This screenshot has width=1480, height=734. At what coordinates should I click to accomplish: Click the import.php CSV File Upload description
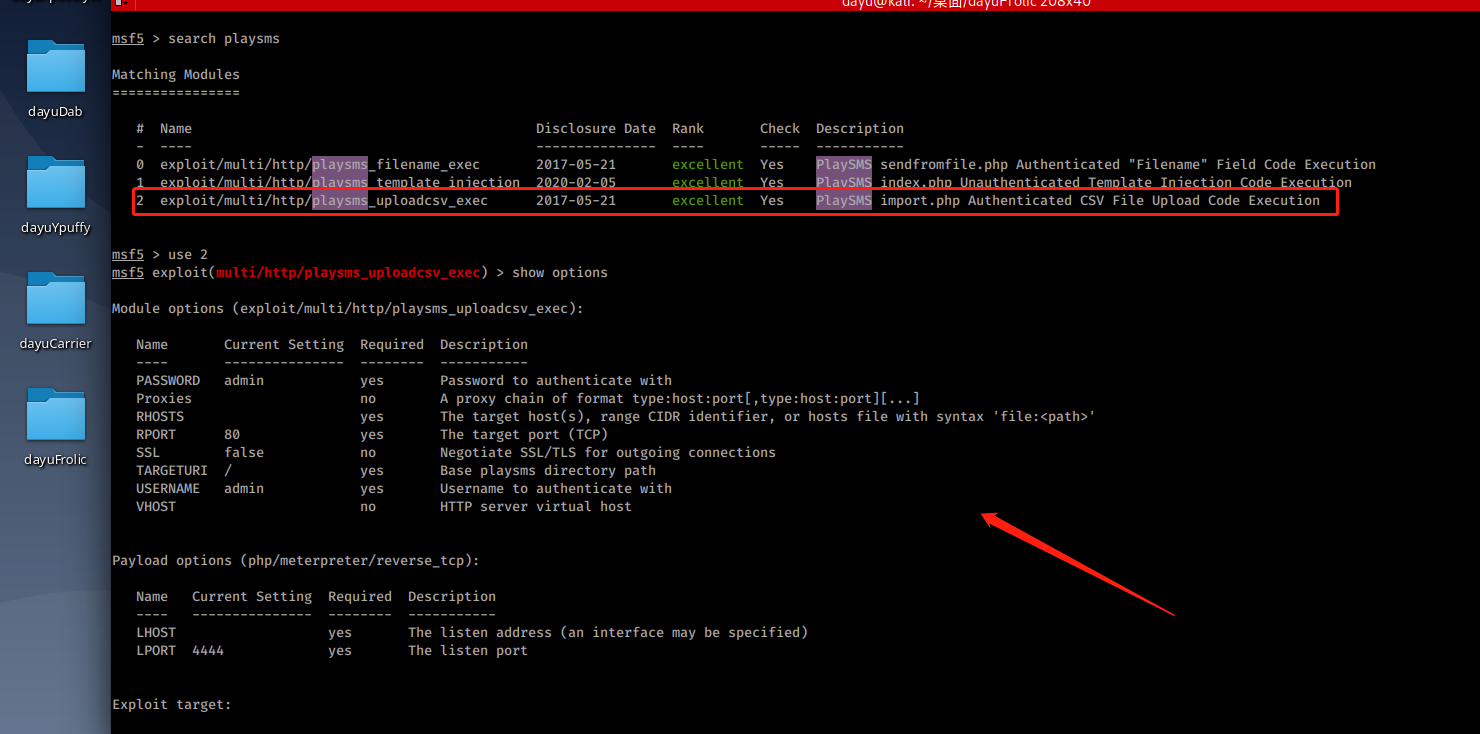pos(1068,201)
